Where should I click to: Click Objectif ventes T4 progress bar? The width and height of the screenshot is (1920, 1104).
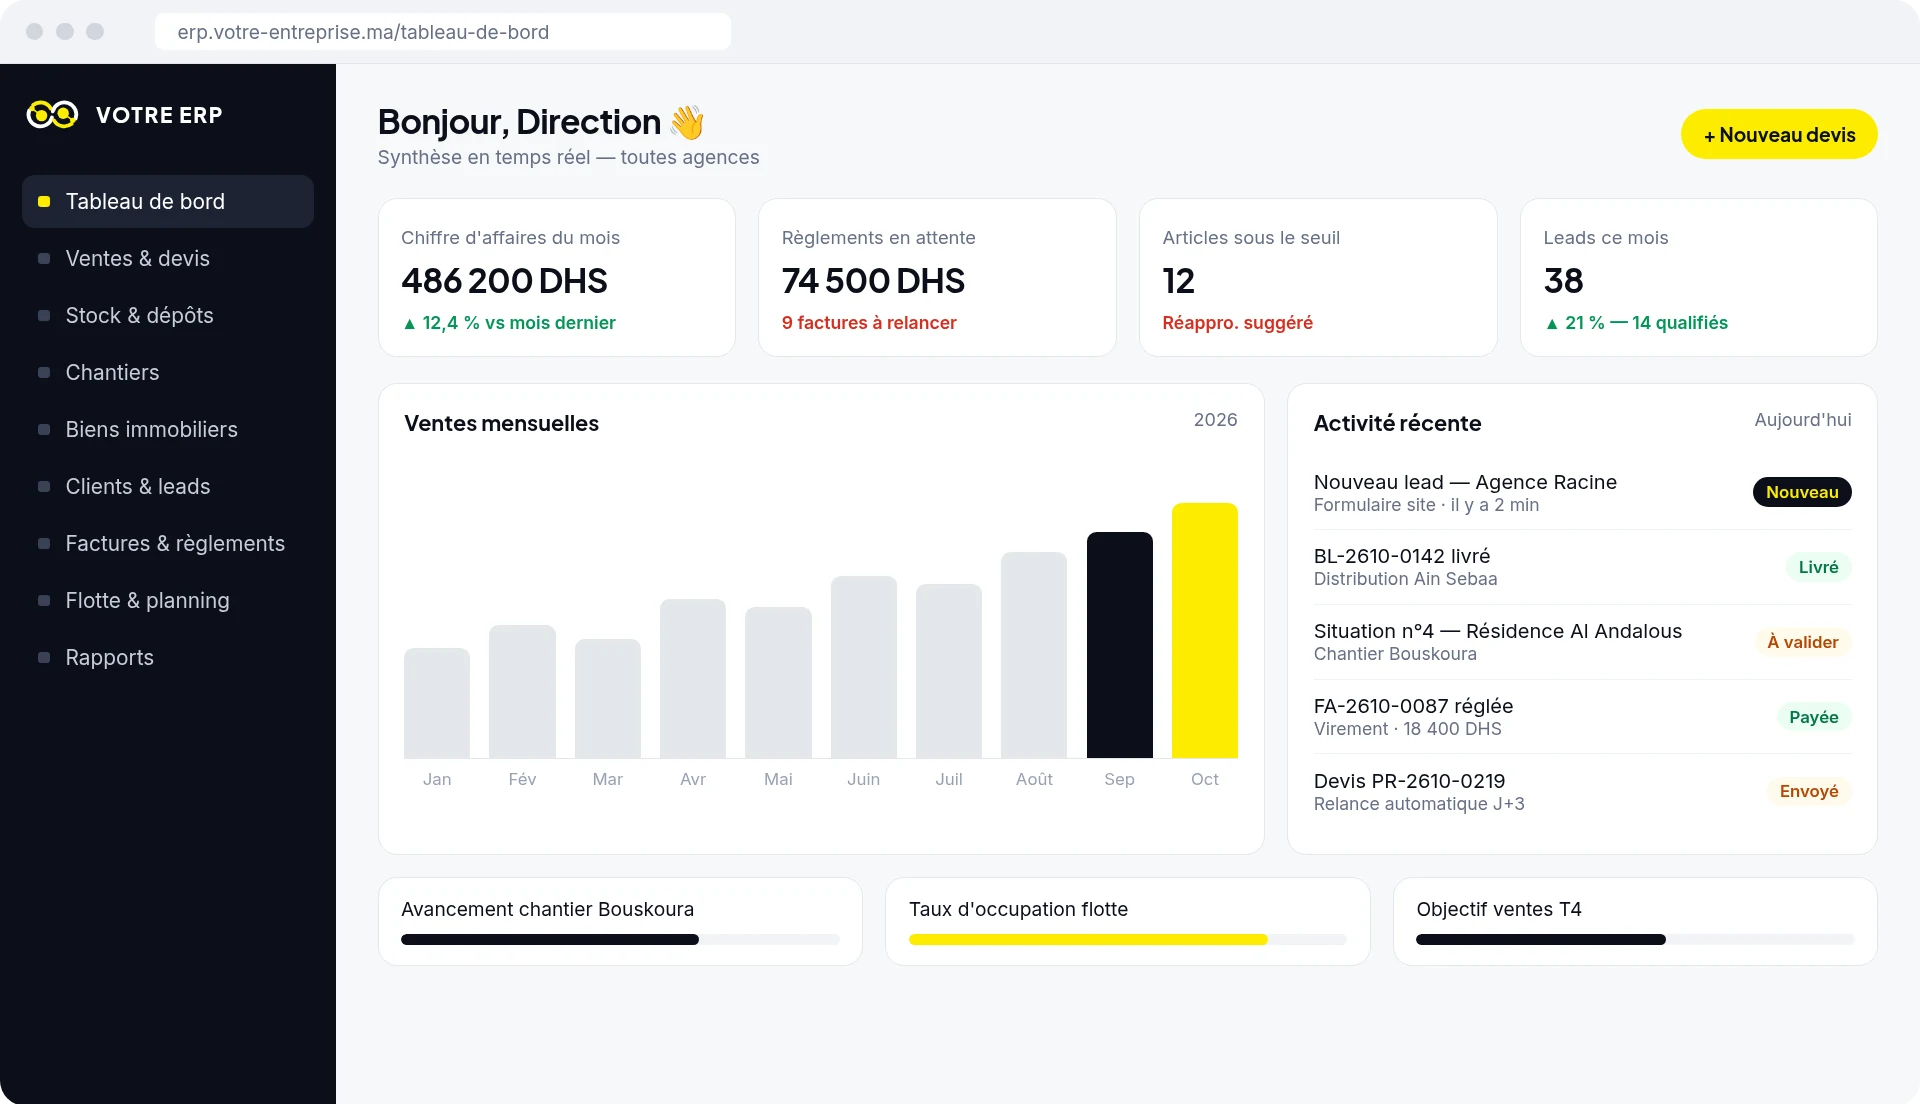point(1635,940)
